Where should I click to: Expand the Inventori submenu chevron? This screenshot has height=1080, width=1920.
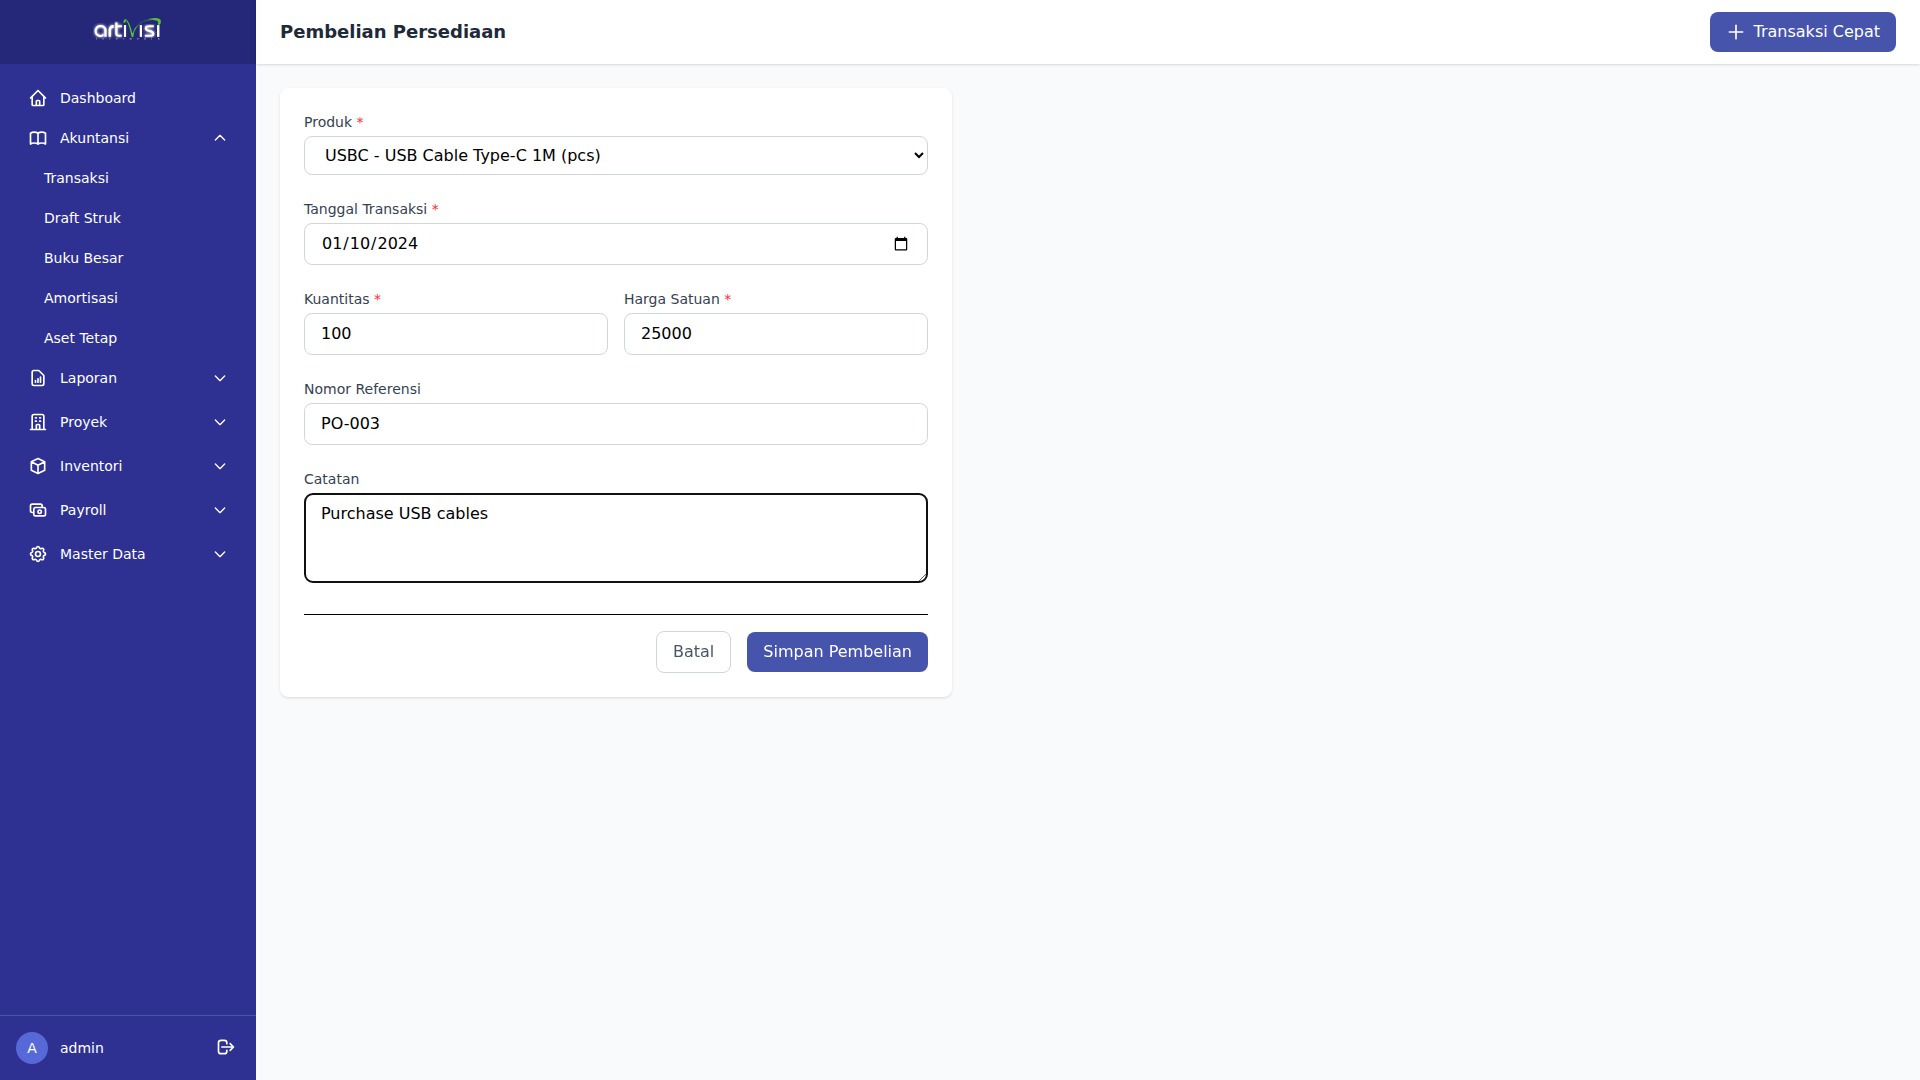pyautogui.click(x=220, y=466)
